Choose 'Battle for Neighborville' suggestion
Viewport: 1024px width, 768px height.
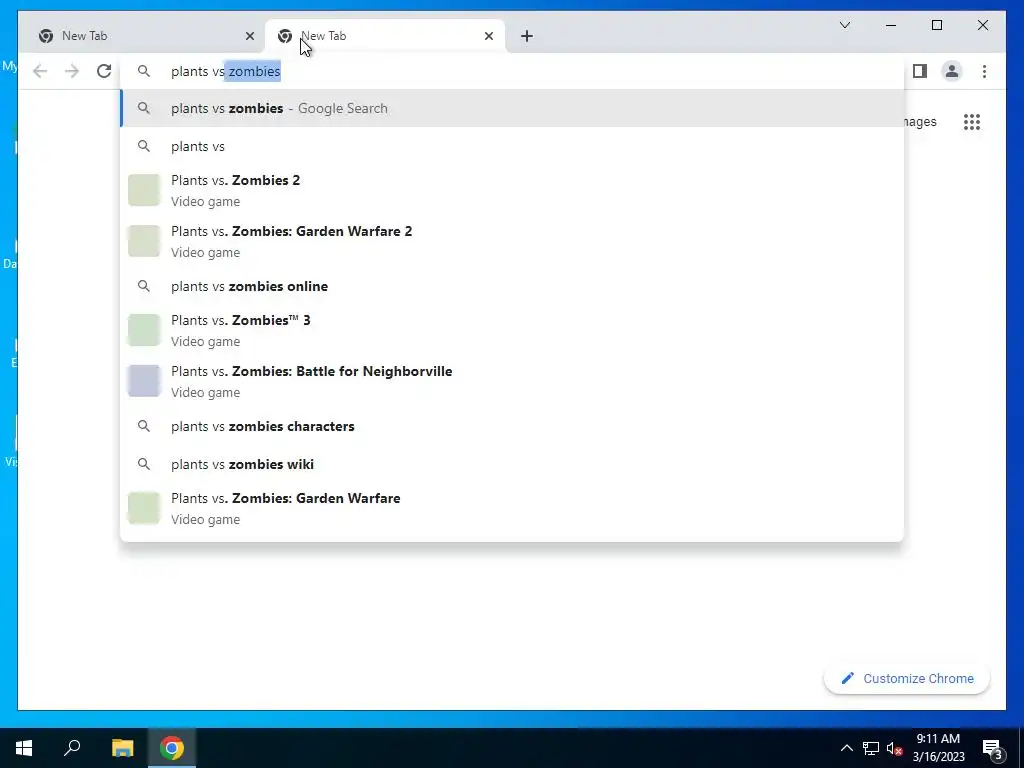(x=512, y=381)
